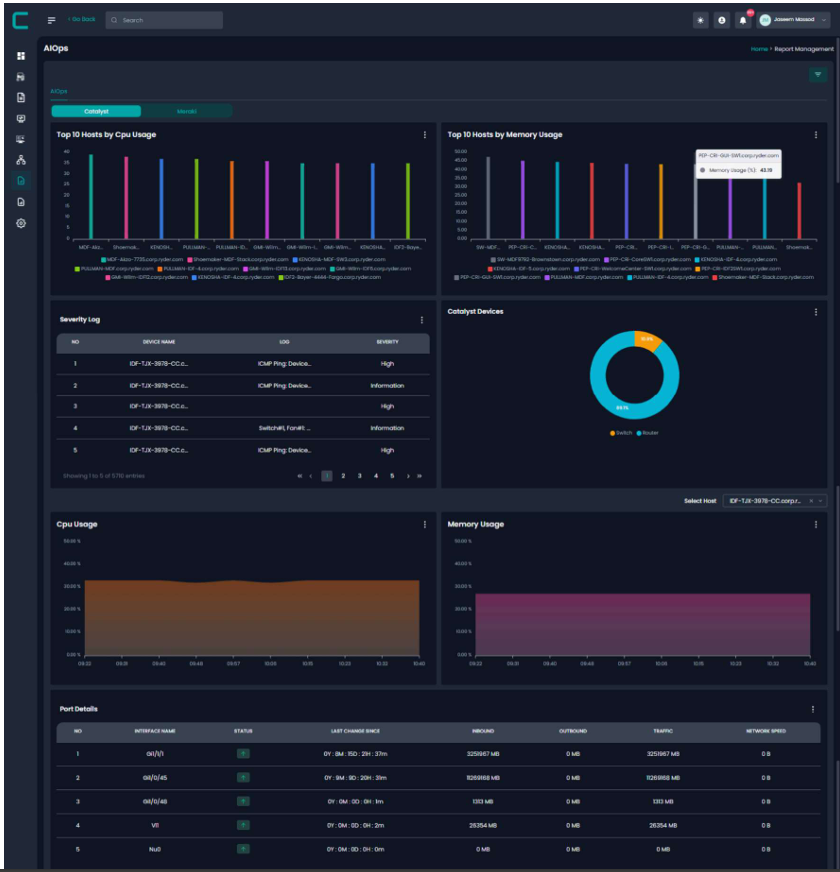This screenshot has height=872, width=840.
Task: Switch to the Meraki tab
Action: 187,111
